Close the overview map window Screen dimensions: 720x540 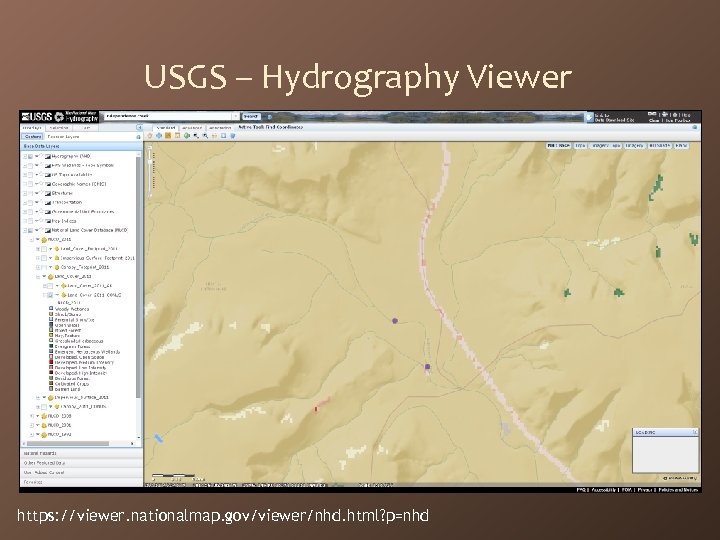coord(695,432)
